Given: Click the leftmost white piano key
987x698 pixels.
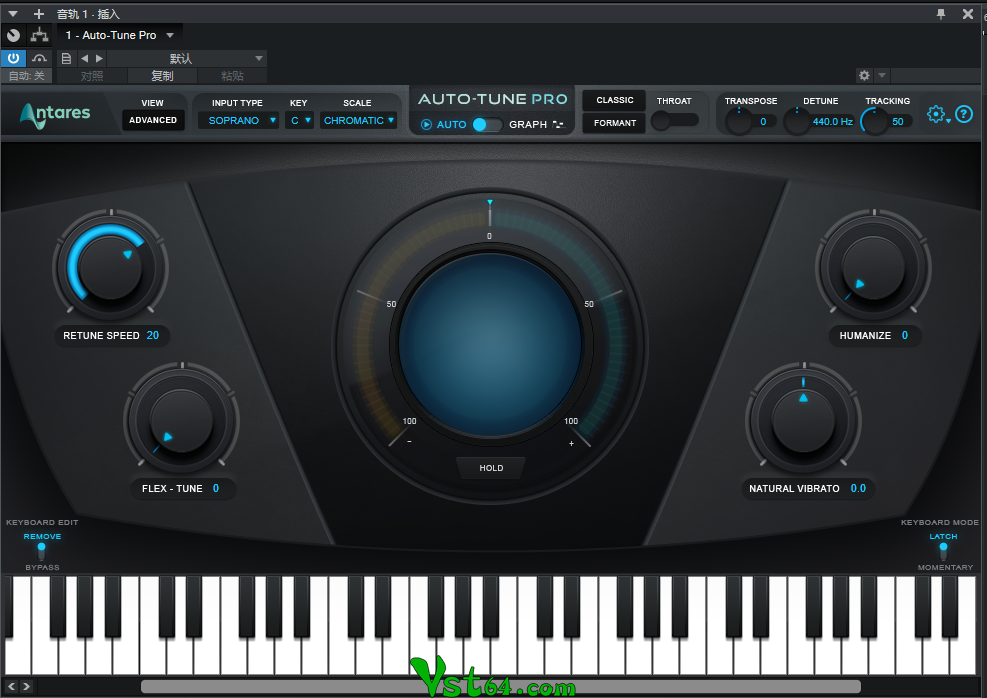Looking at the screenshot, I should (x=17, y=655).
